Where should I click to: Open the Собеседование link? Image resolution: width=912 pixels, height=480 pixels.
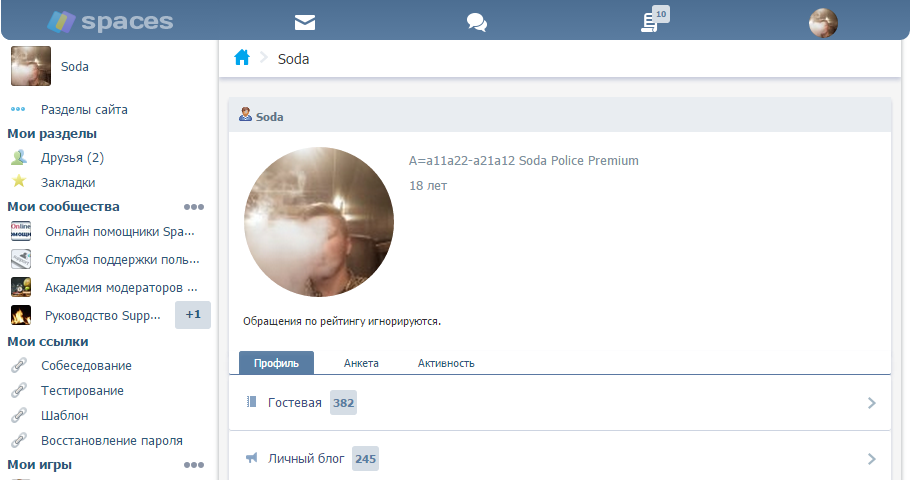click(x=86, y=365)
